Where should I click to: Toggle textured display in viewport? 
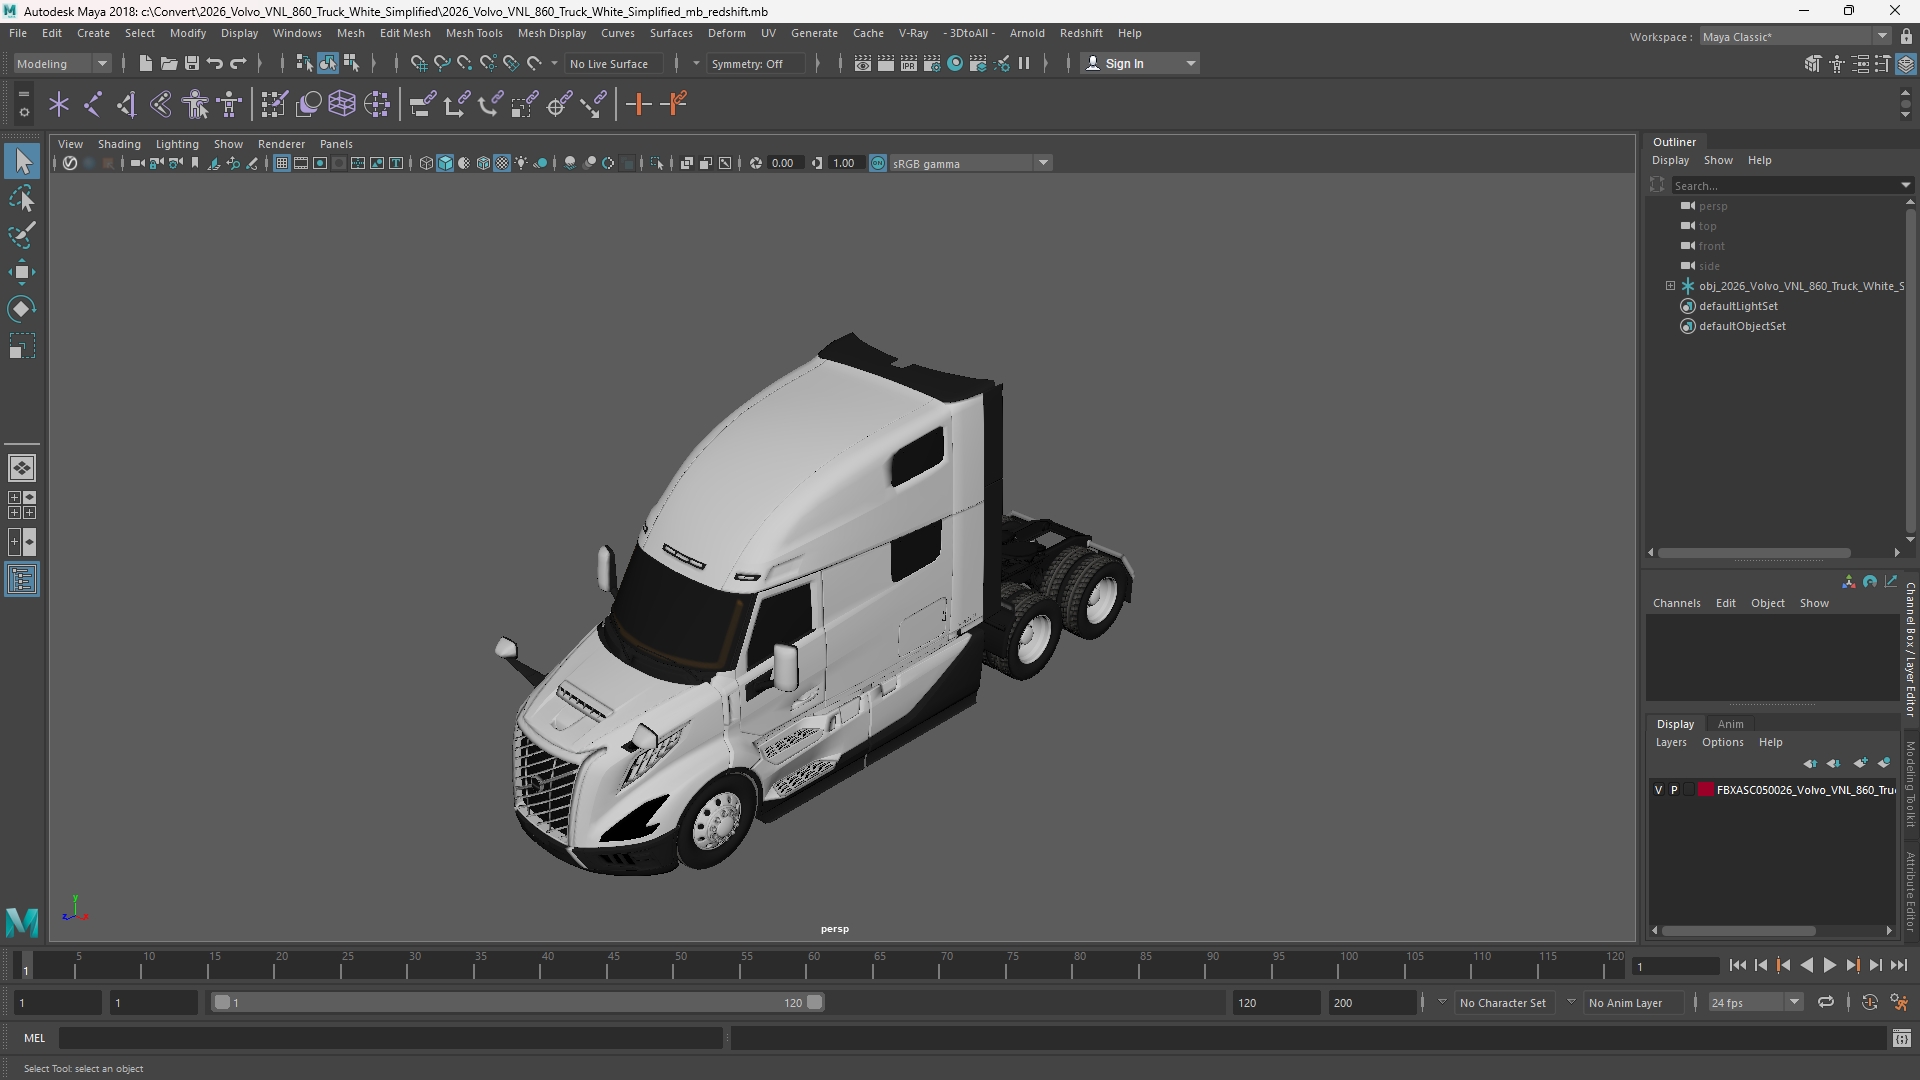[502, 163]
